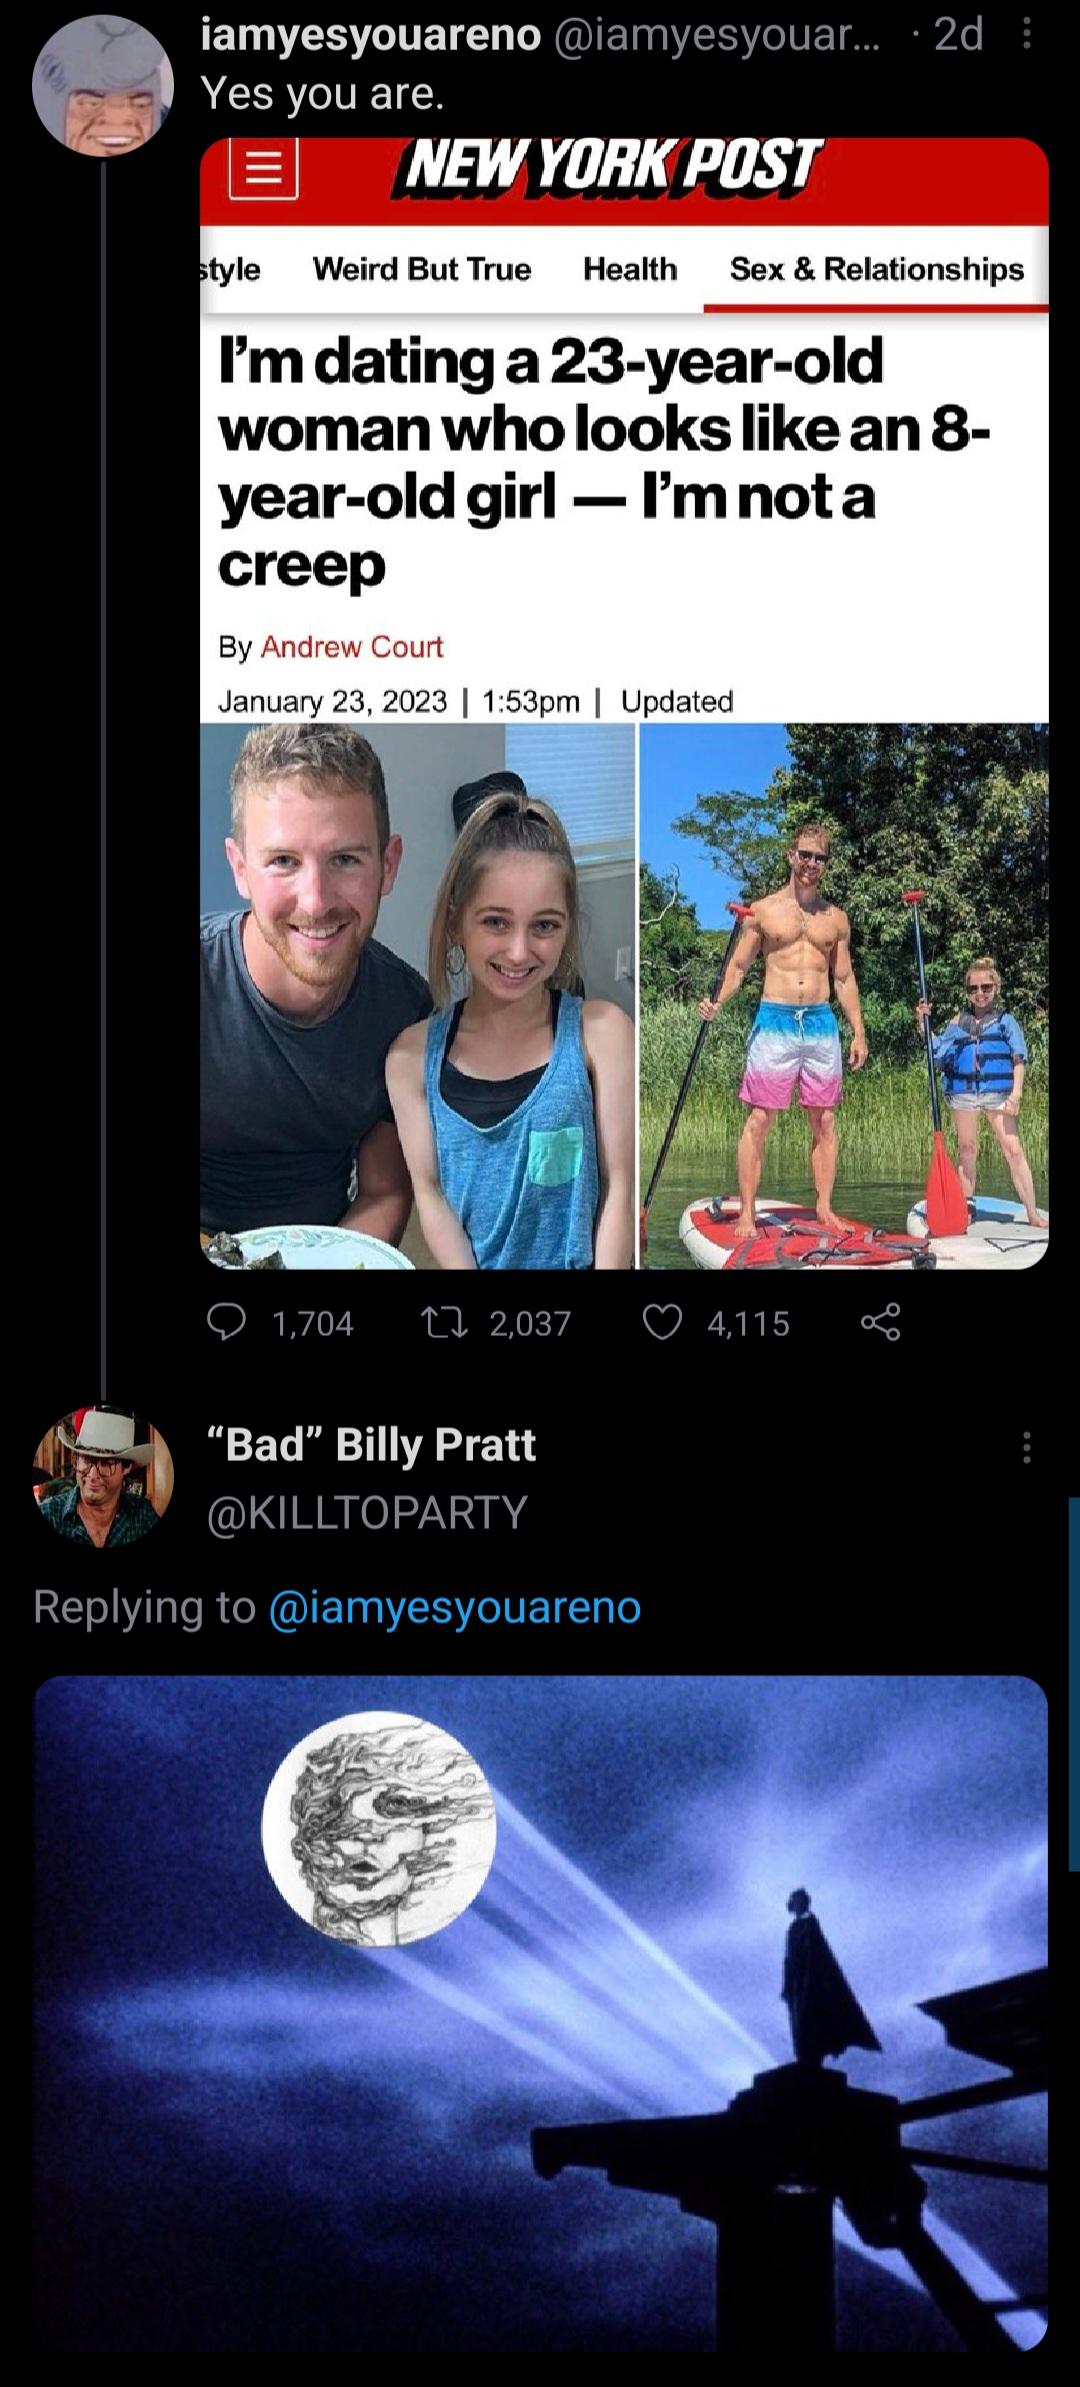Open the Health section tab

click(x=630, y=269)
